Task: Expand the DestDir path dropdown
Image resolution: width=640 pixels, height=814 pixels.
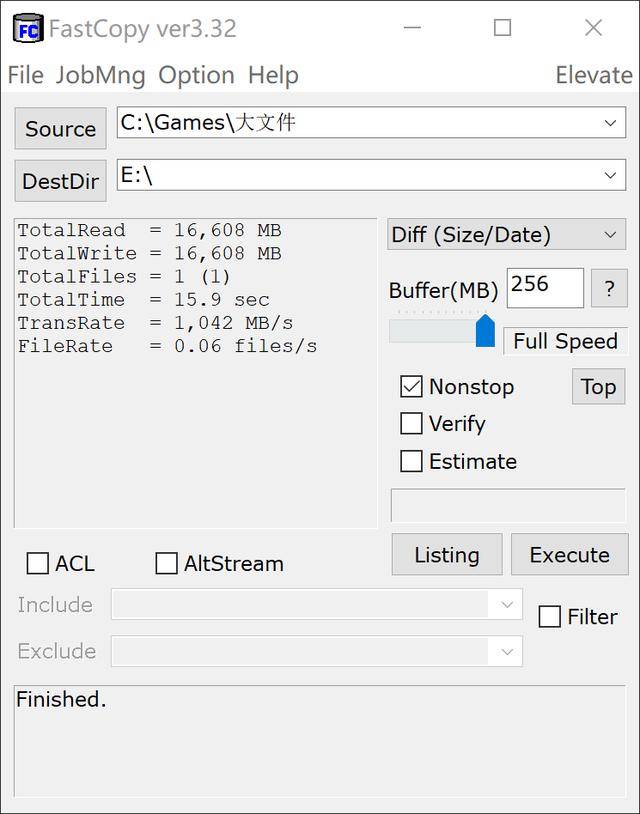Action: coord(610,175)
